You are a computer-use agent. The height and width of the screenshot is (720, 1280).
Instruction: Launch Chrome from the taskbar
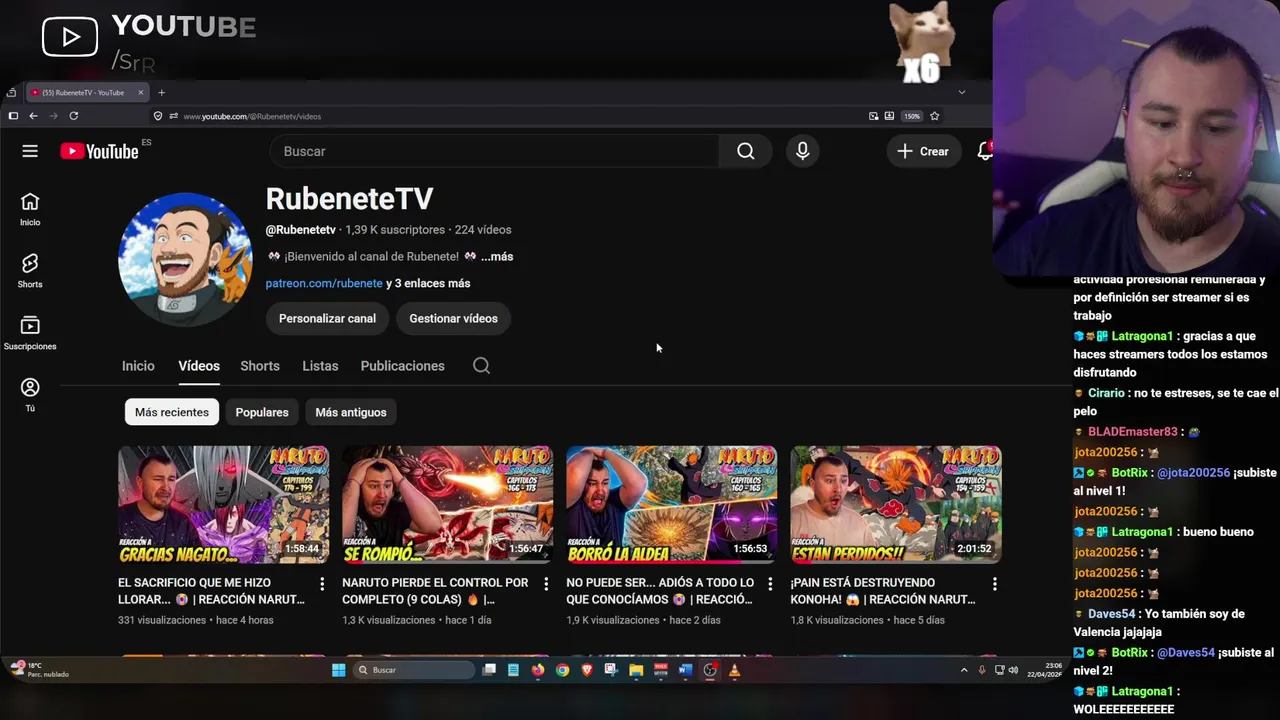pos(562,670)
